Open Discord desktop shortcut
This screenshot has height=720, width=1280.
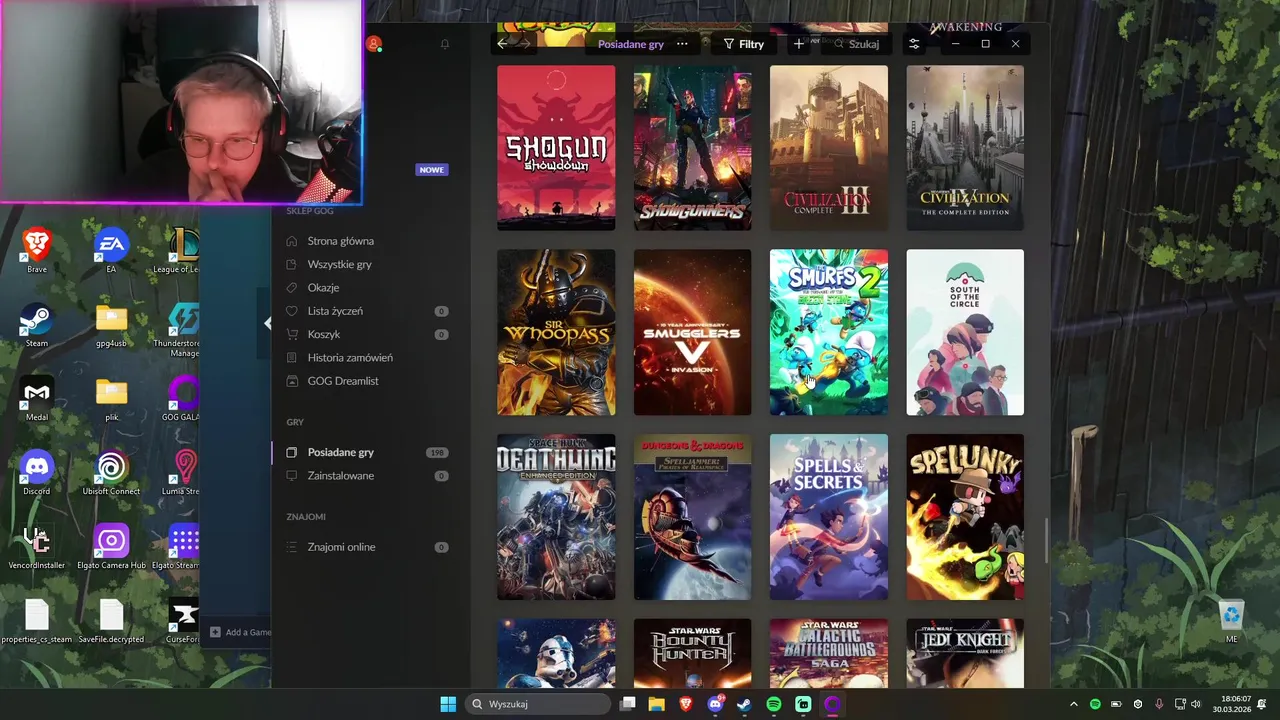click(37, 473)
